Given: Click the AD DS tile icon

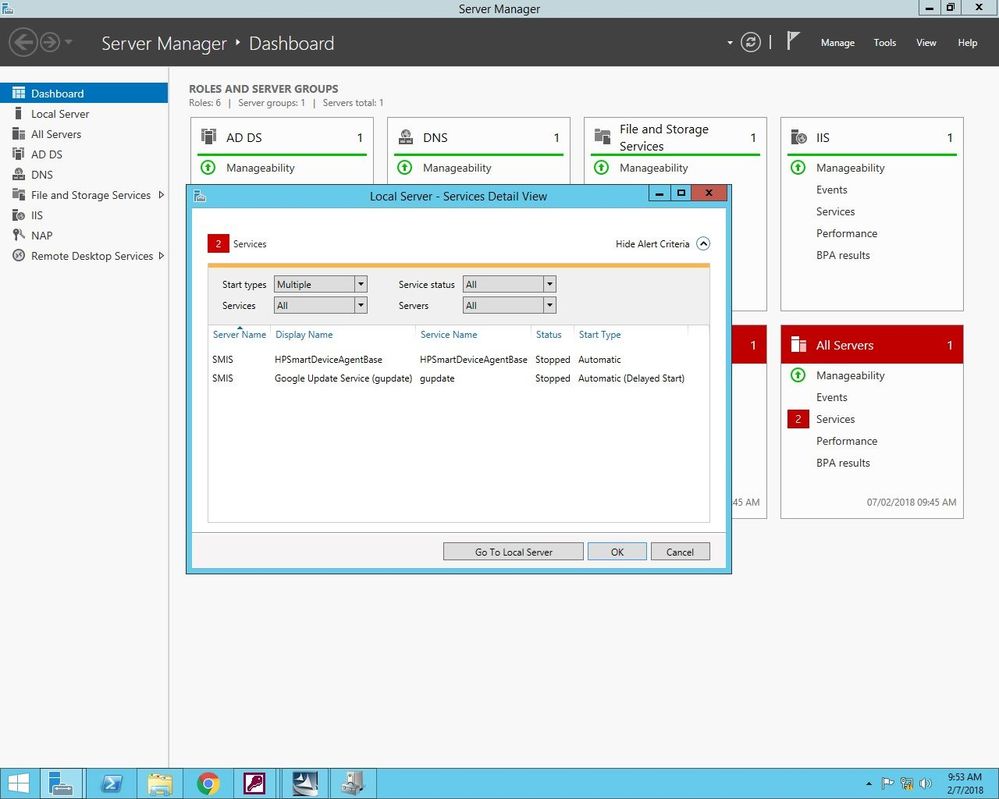Looking at the screenshot, I should pos(208,136).
